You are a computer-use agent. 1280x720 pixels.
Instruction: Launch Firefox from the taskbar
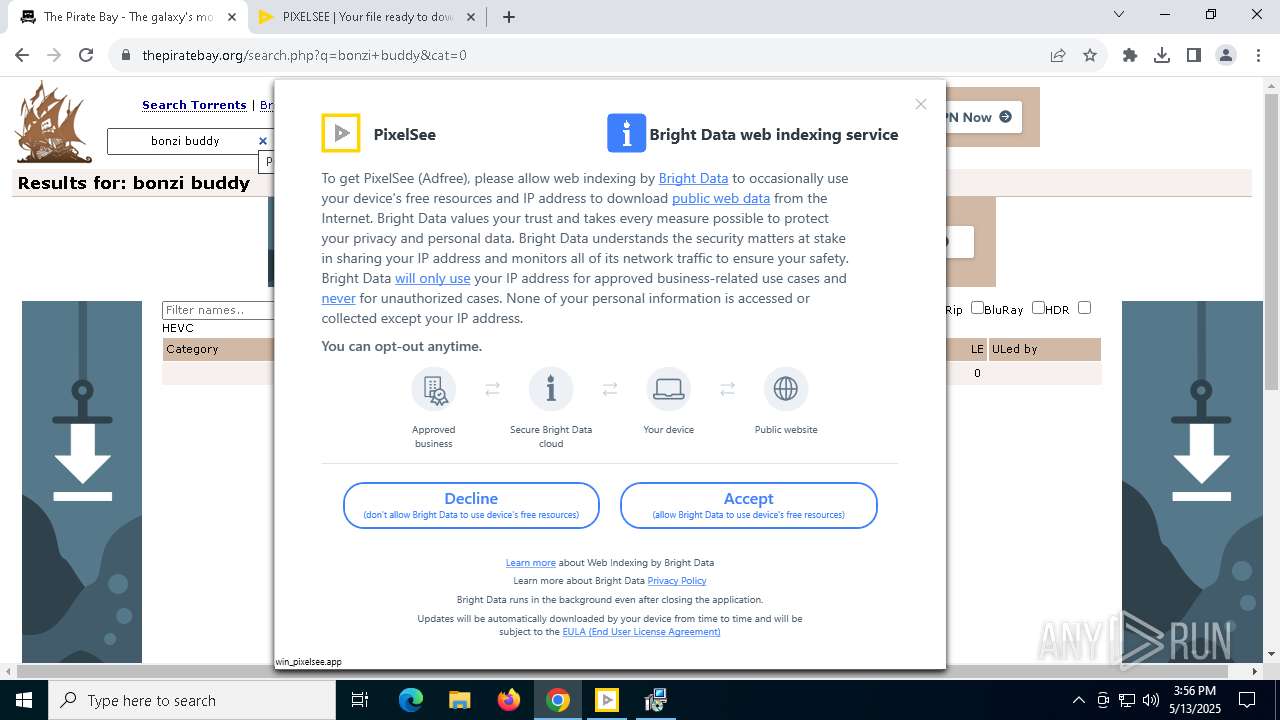tap(509, 700)
